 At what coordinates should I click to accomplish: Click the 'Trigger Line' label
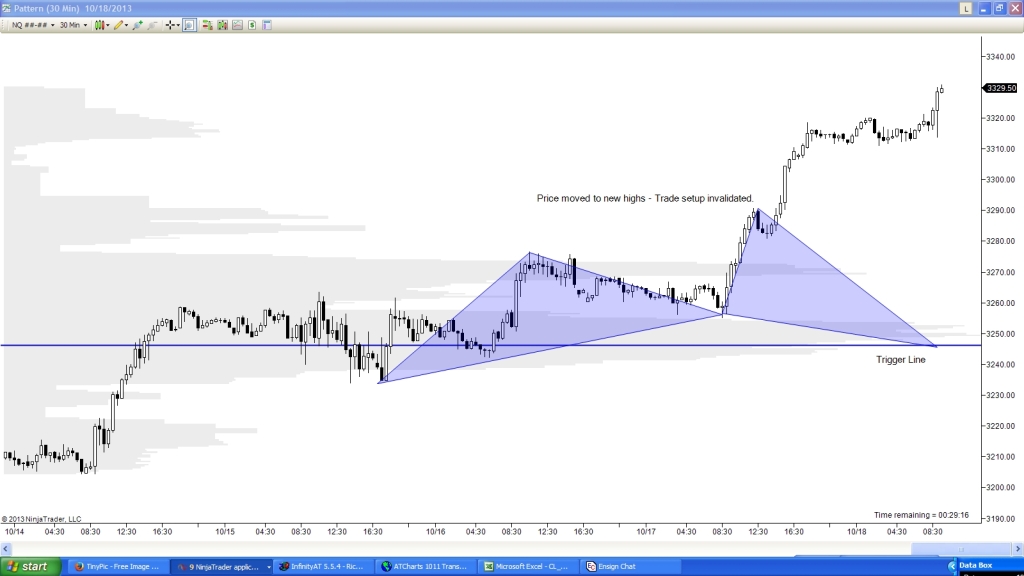[x=901, y=360]
